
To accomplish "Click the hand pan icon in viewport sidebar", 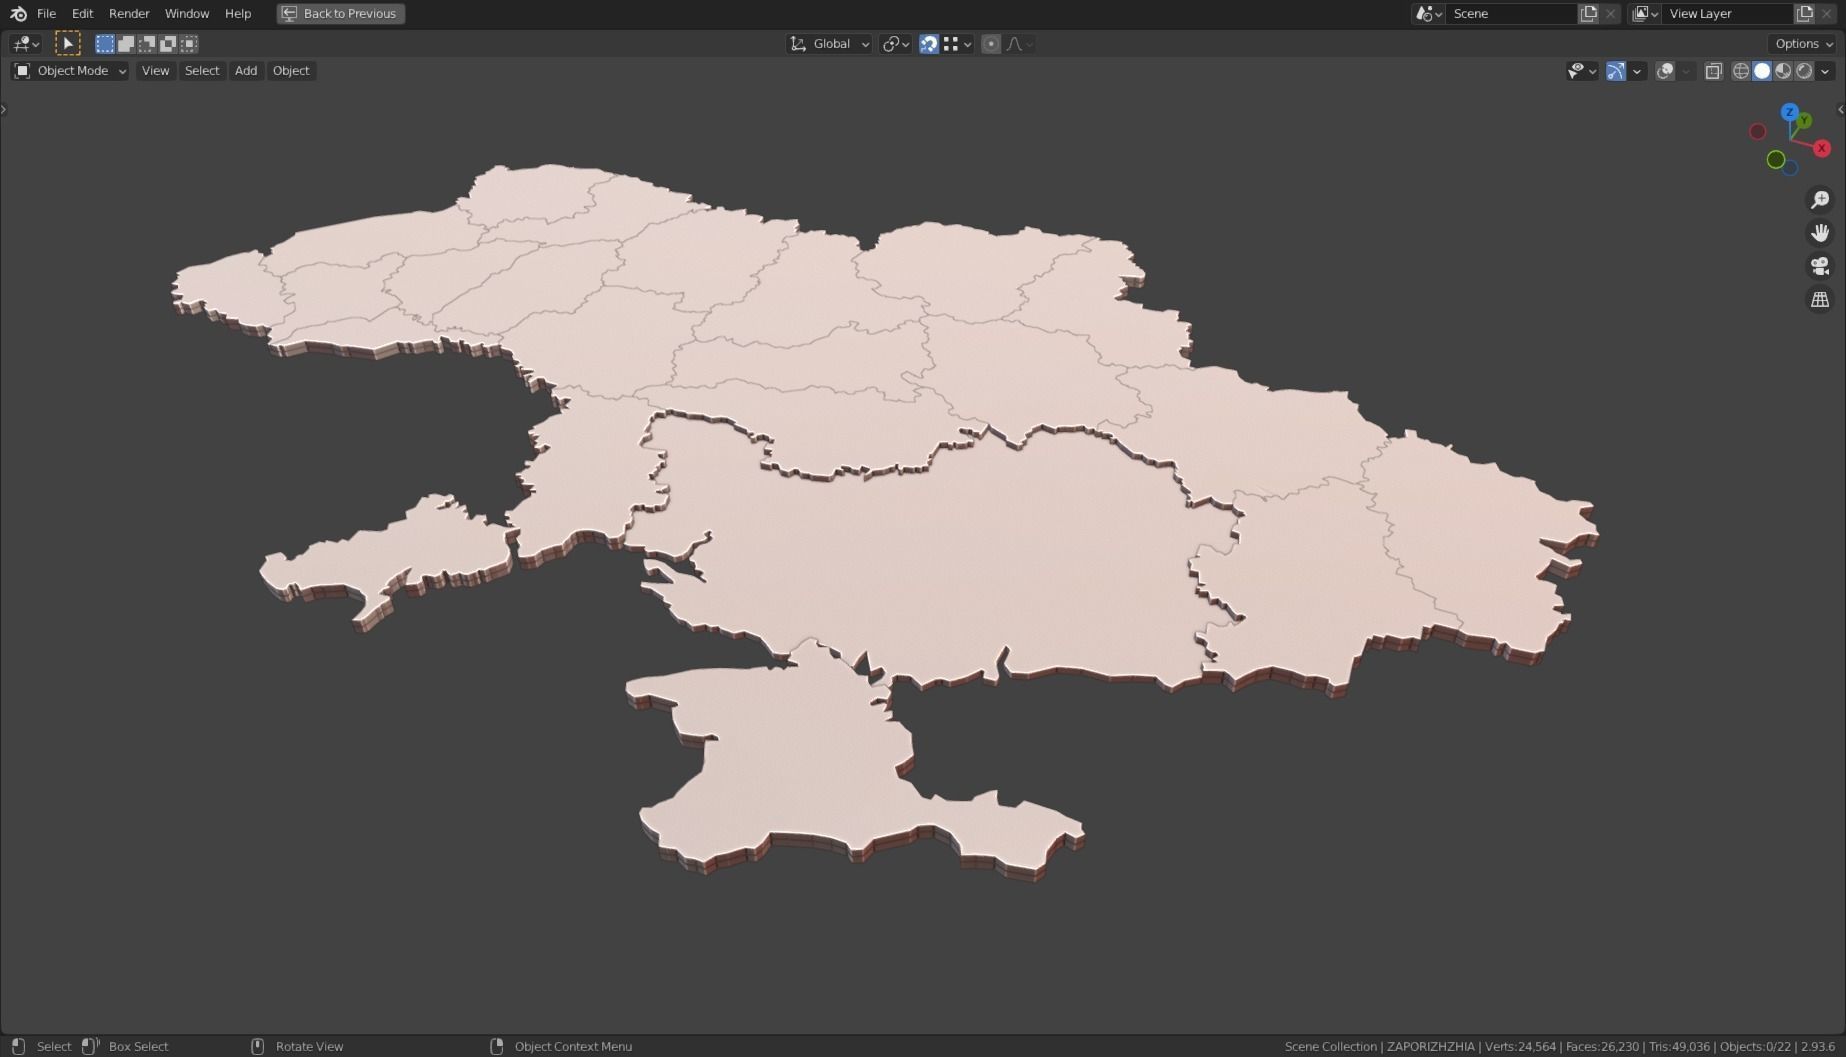I will tap(1820, 232).
